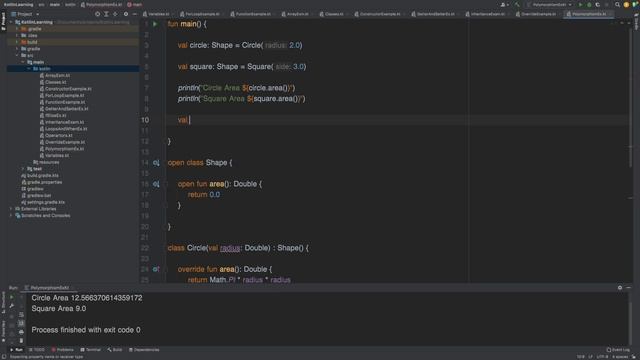Click the override gutter icon next to class Shape
The image size is (640, 360).
coord(156,163)
